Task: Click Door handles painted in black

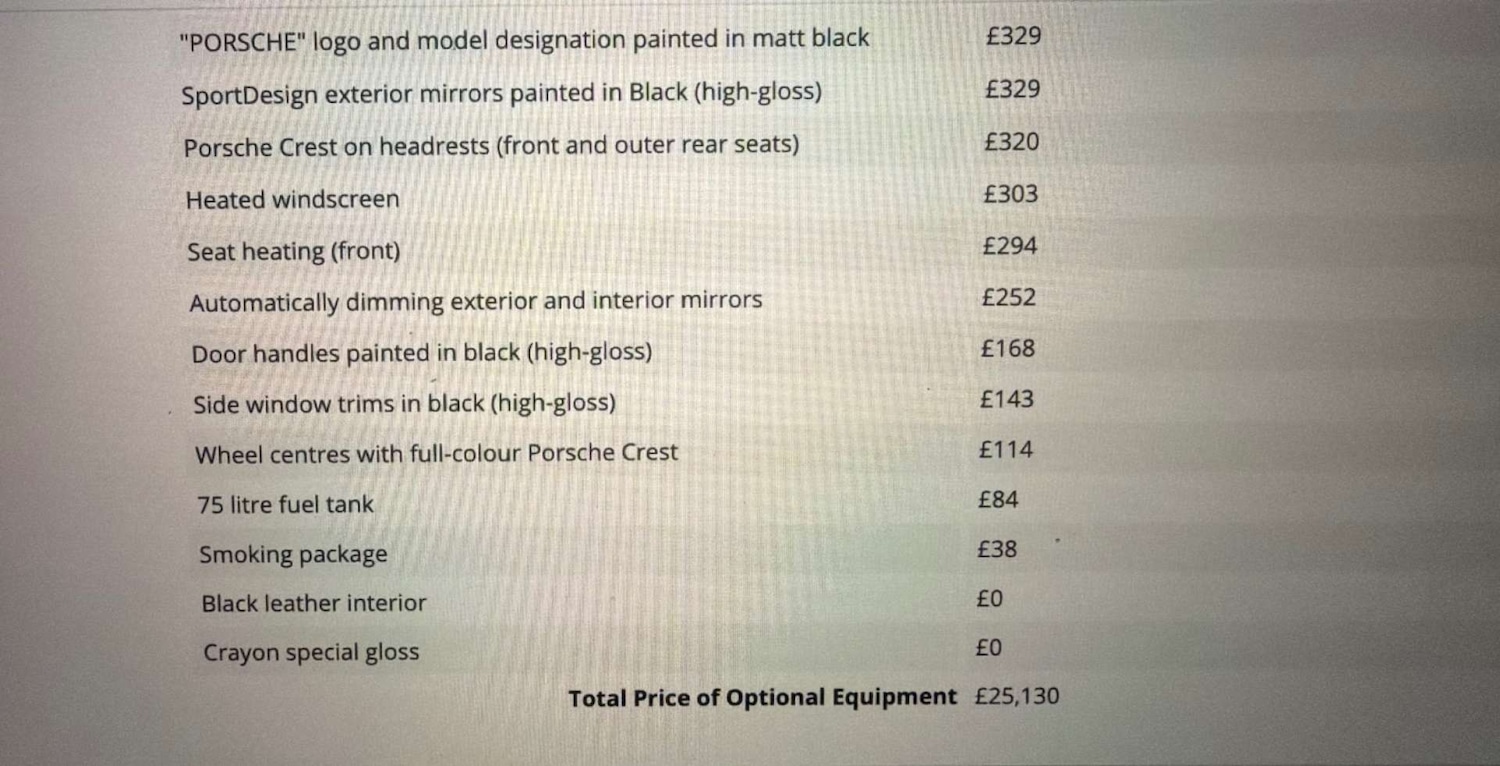Action: (x=421, y=353)
